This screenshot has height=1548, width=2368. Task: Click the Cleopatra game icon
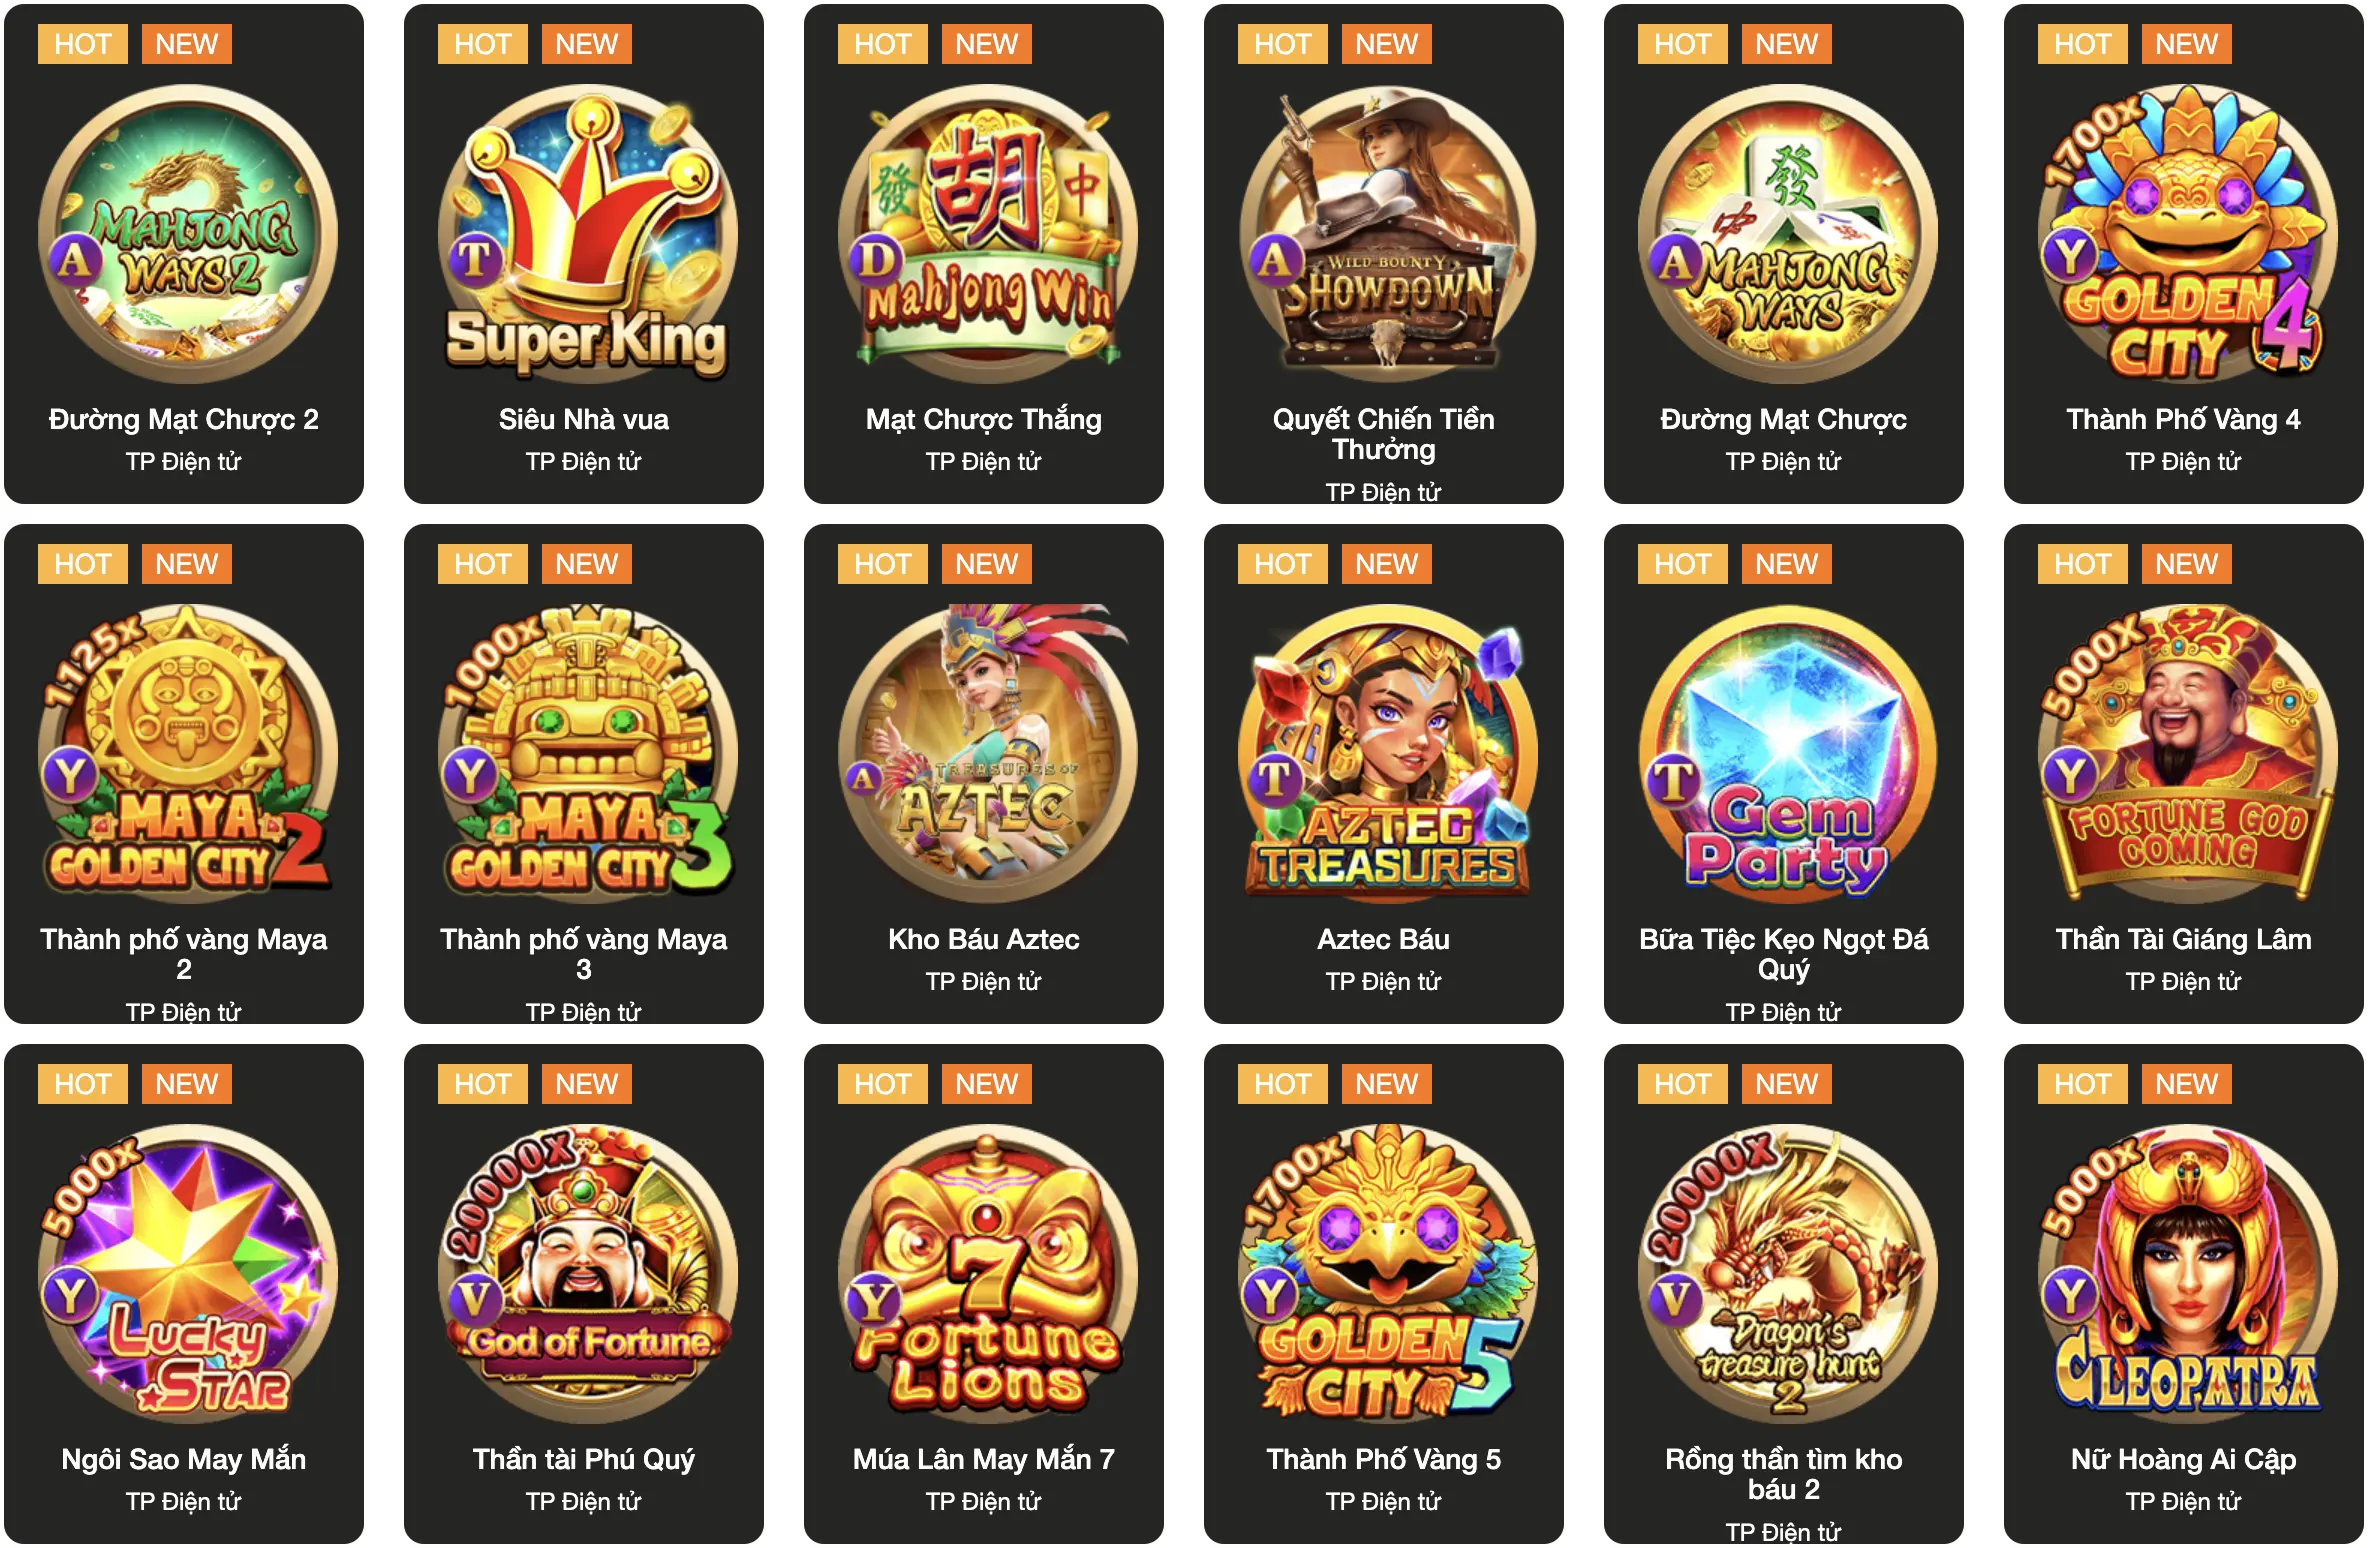(2188, 1274)
